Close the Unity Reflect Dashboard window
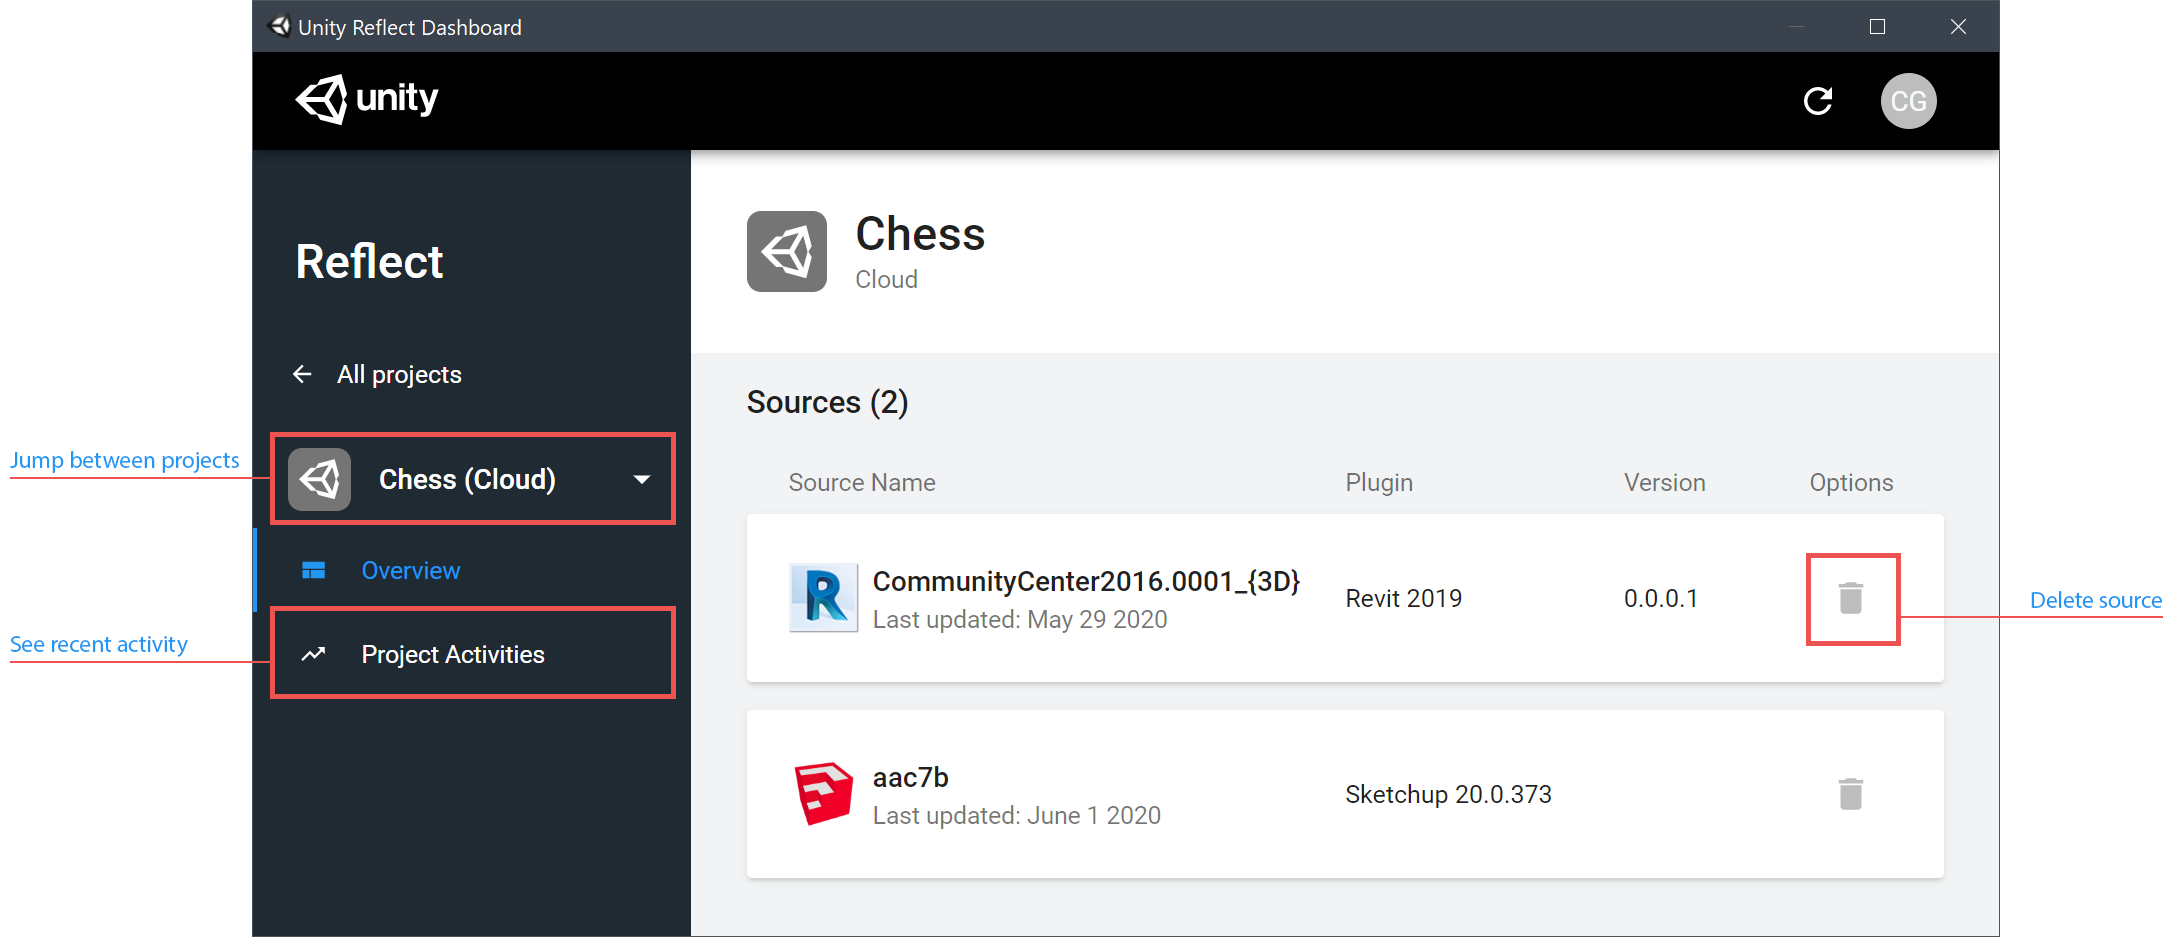 tap(1958, 26)
